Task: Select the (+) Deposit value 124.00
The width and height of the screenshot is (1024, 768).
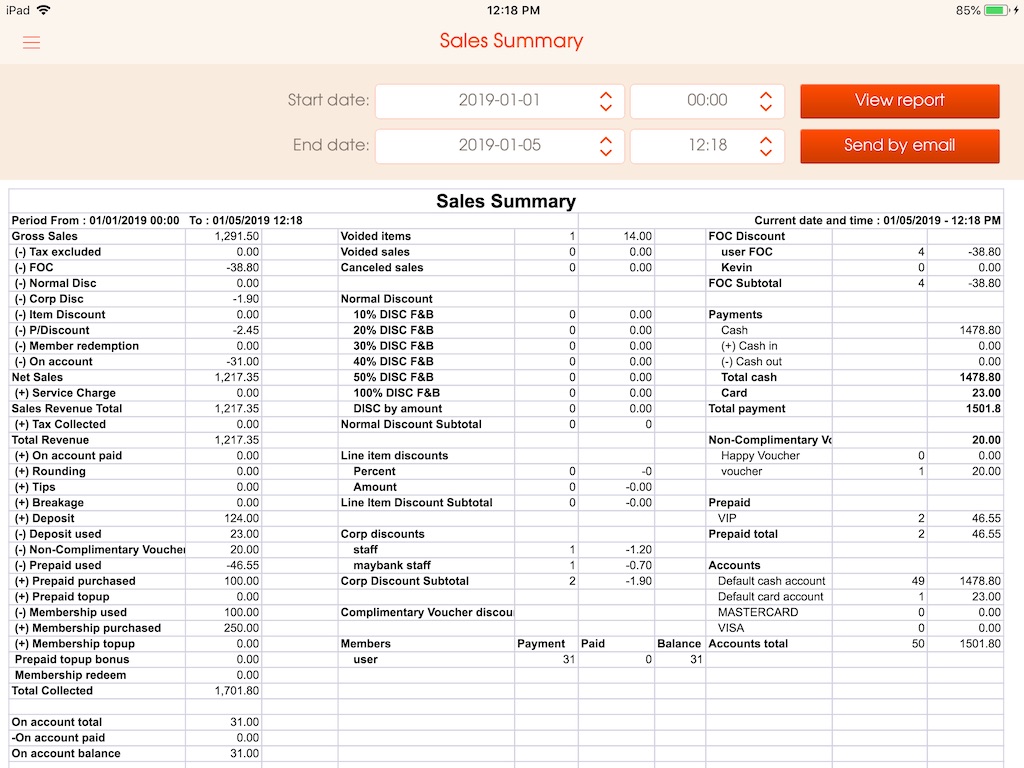Action: coord(242,519)
